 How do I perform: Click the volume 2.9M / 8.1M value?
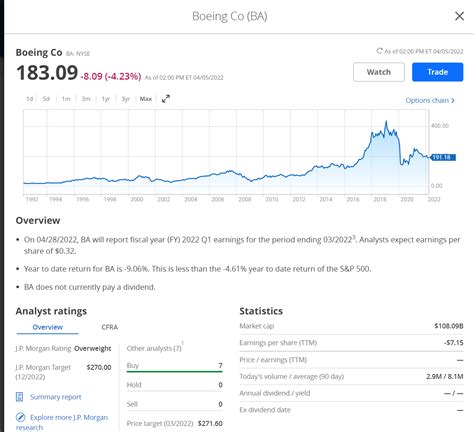[x=444, y=376]
